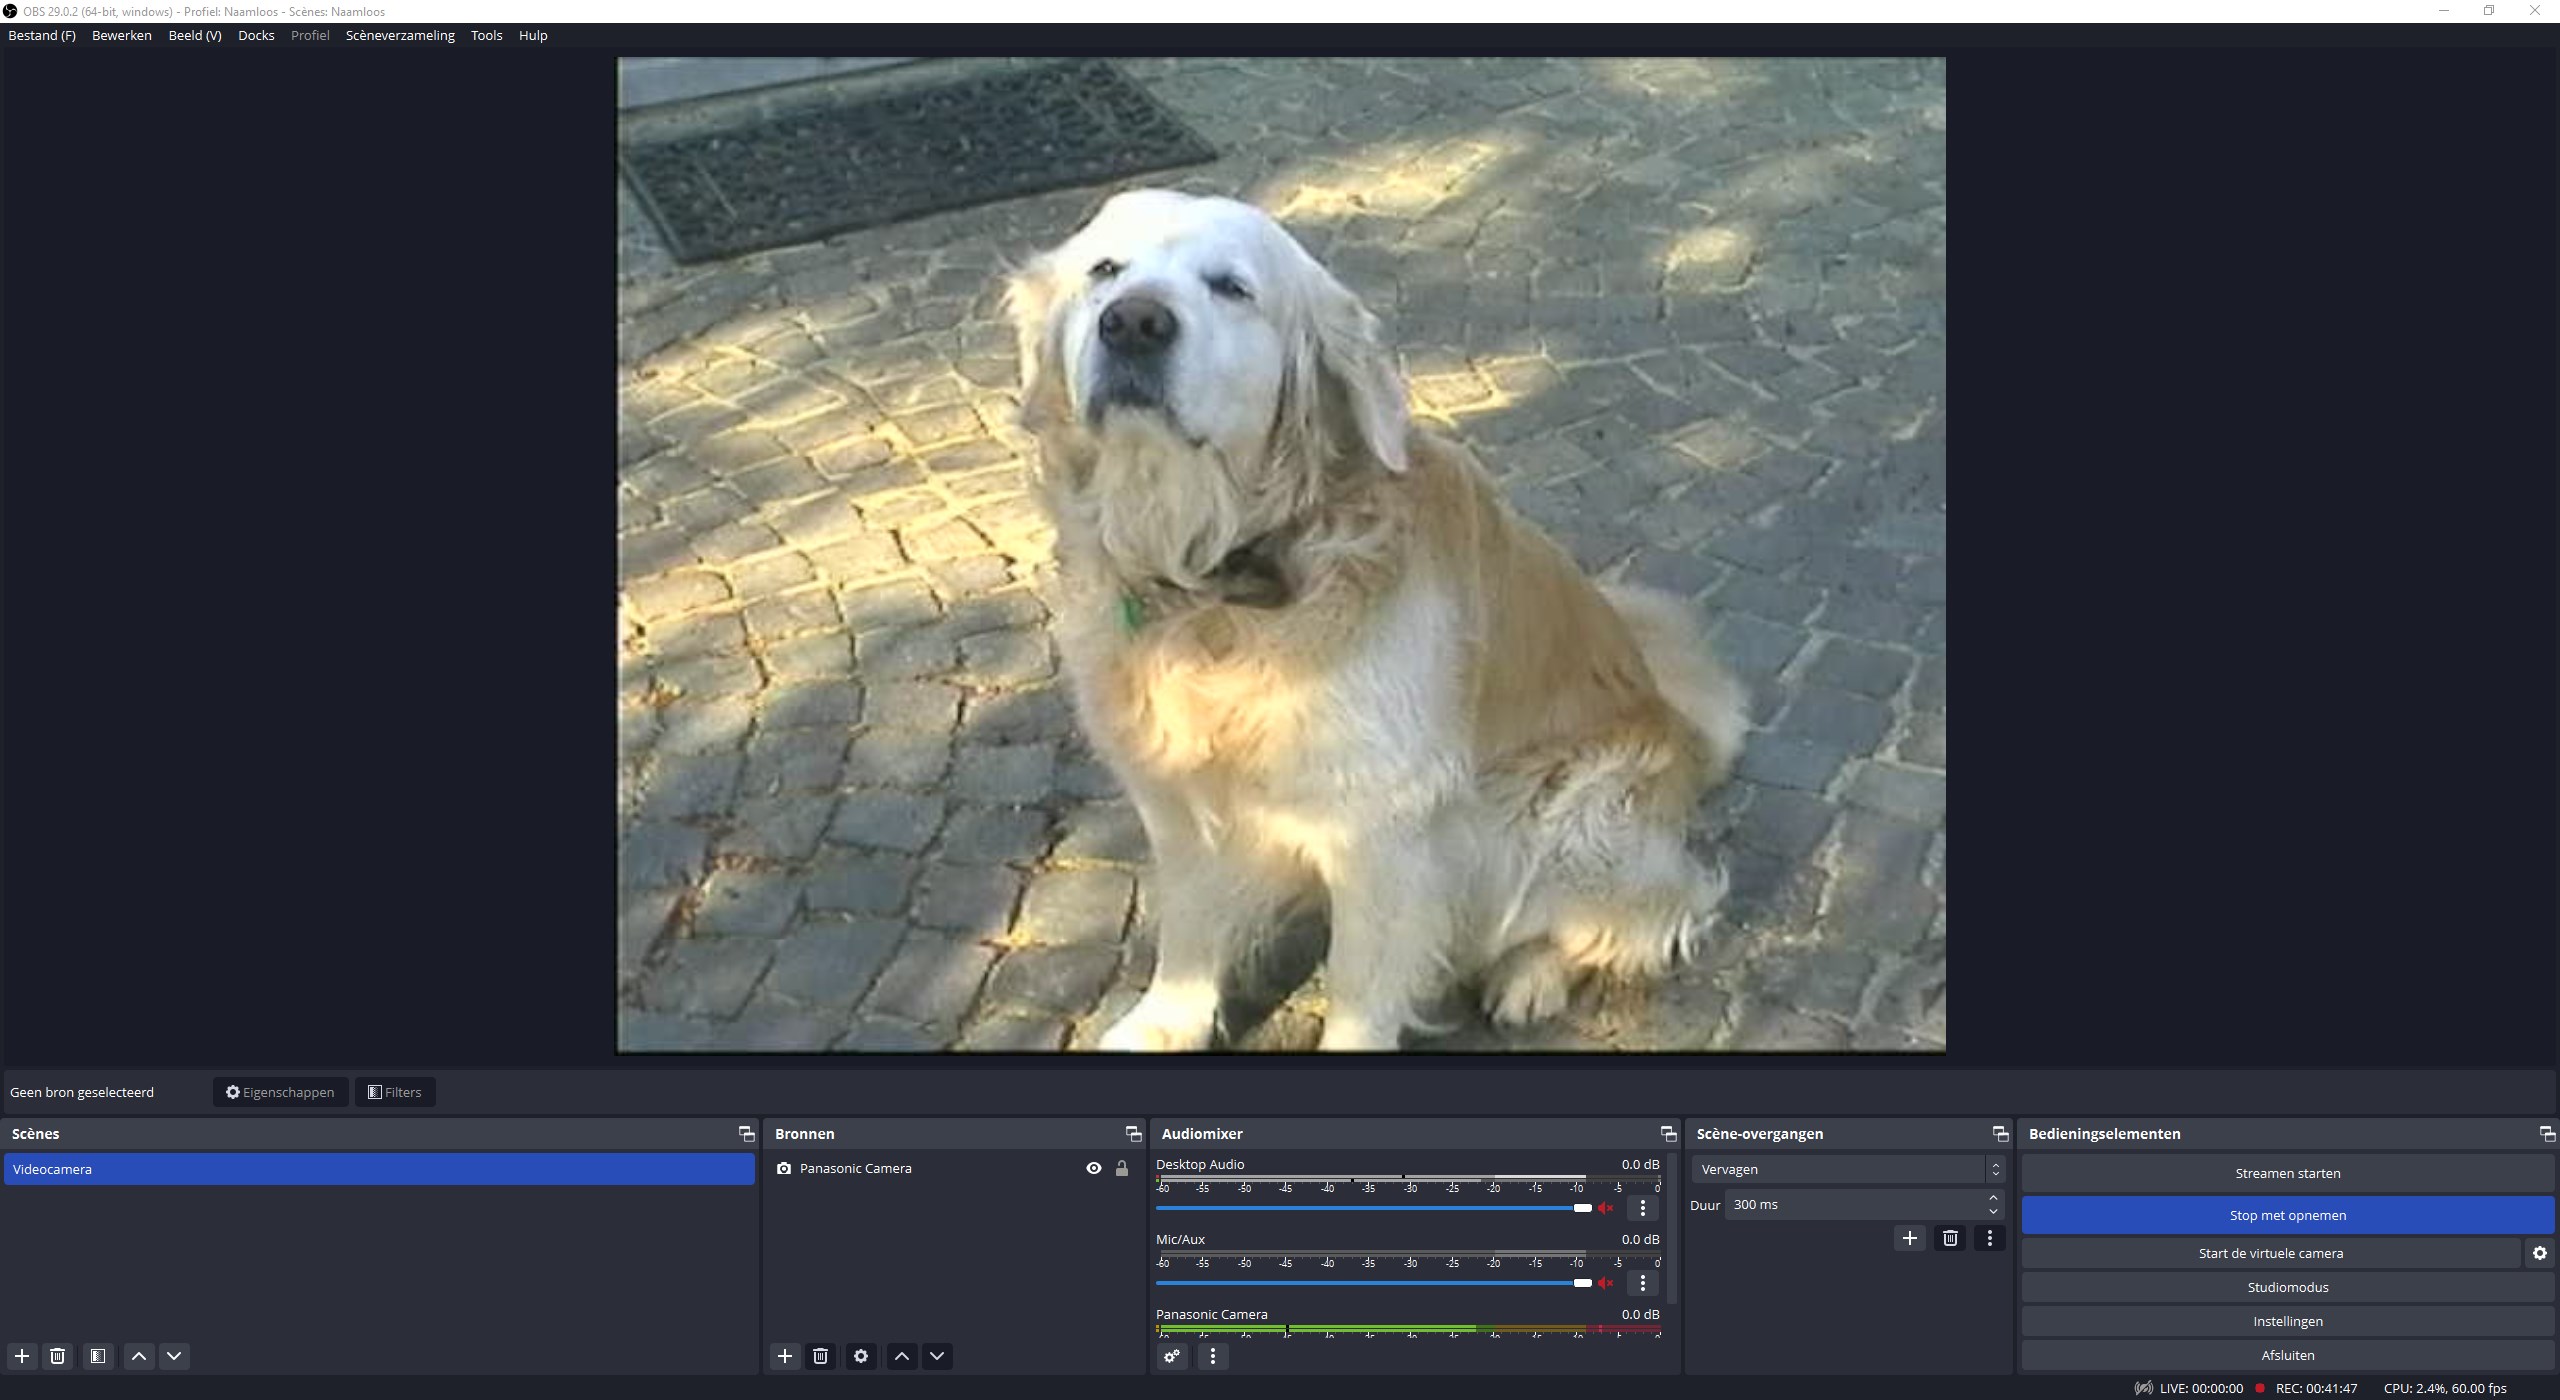The width and height of the screenshot is (2560, 1400).
Task: Move source down in Bronnen list
Action: point(937,1356)
